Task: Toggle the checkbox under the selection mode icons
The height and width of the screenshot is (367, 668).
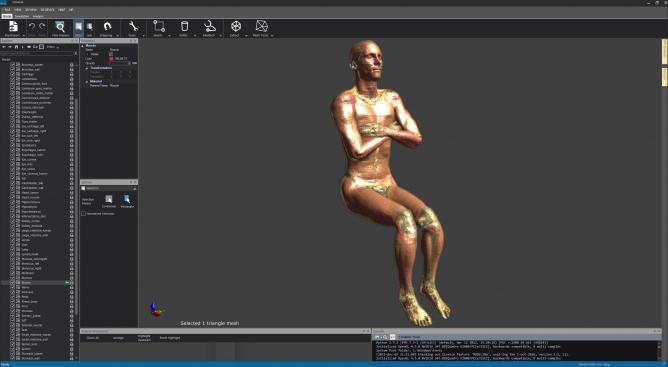Action: click(84, 214)
